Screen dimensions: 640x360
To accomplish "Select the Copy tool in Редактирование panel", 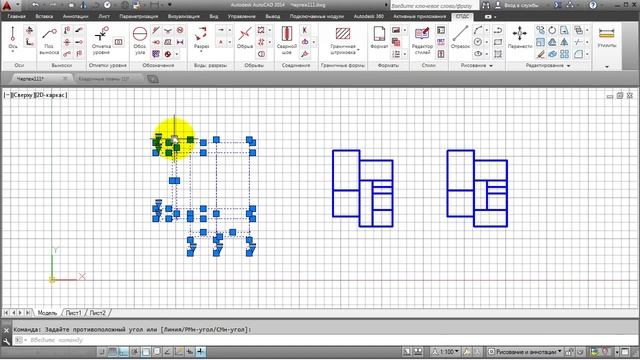I will tap(540, 30).
